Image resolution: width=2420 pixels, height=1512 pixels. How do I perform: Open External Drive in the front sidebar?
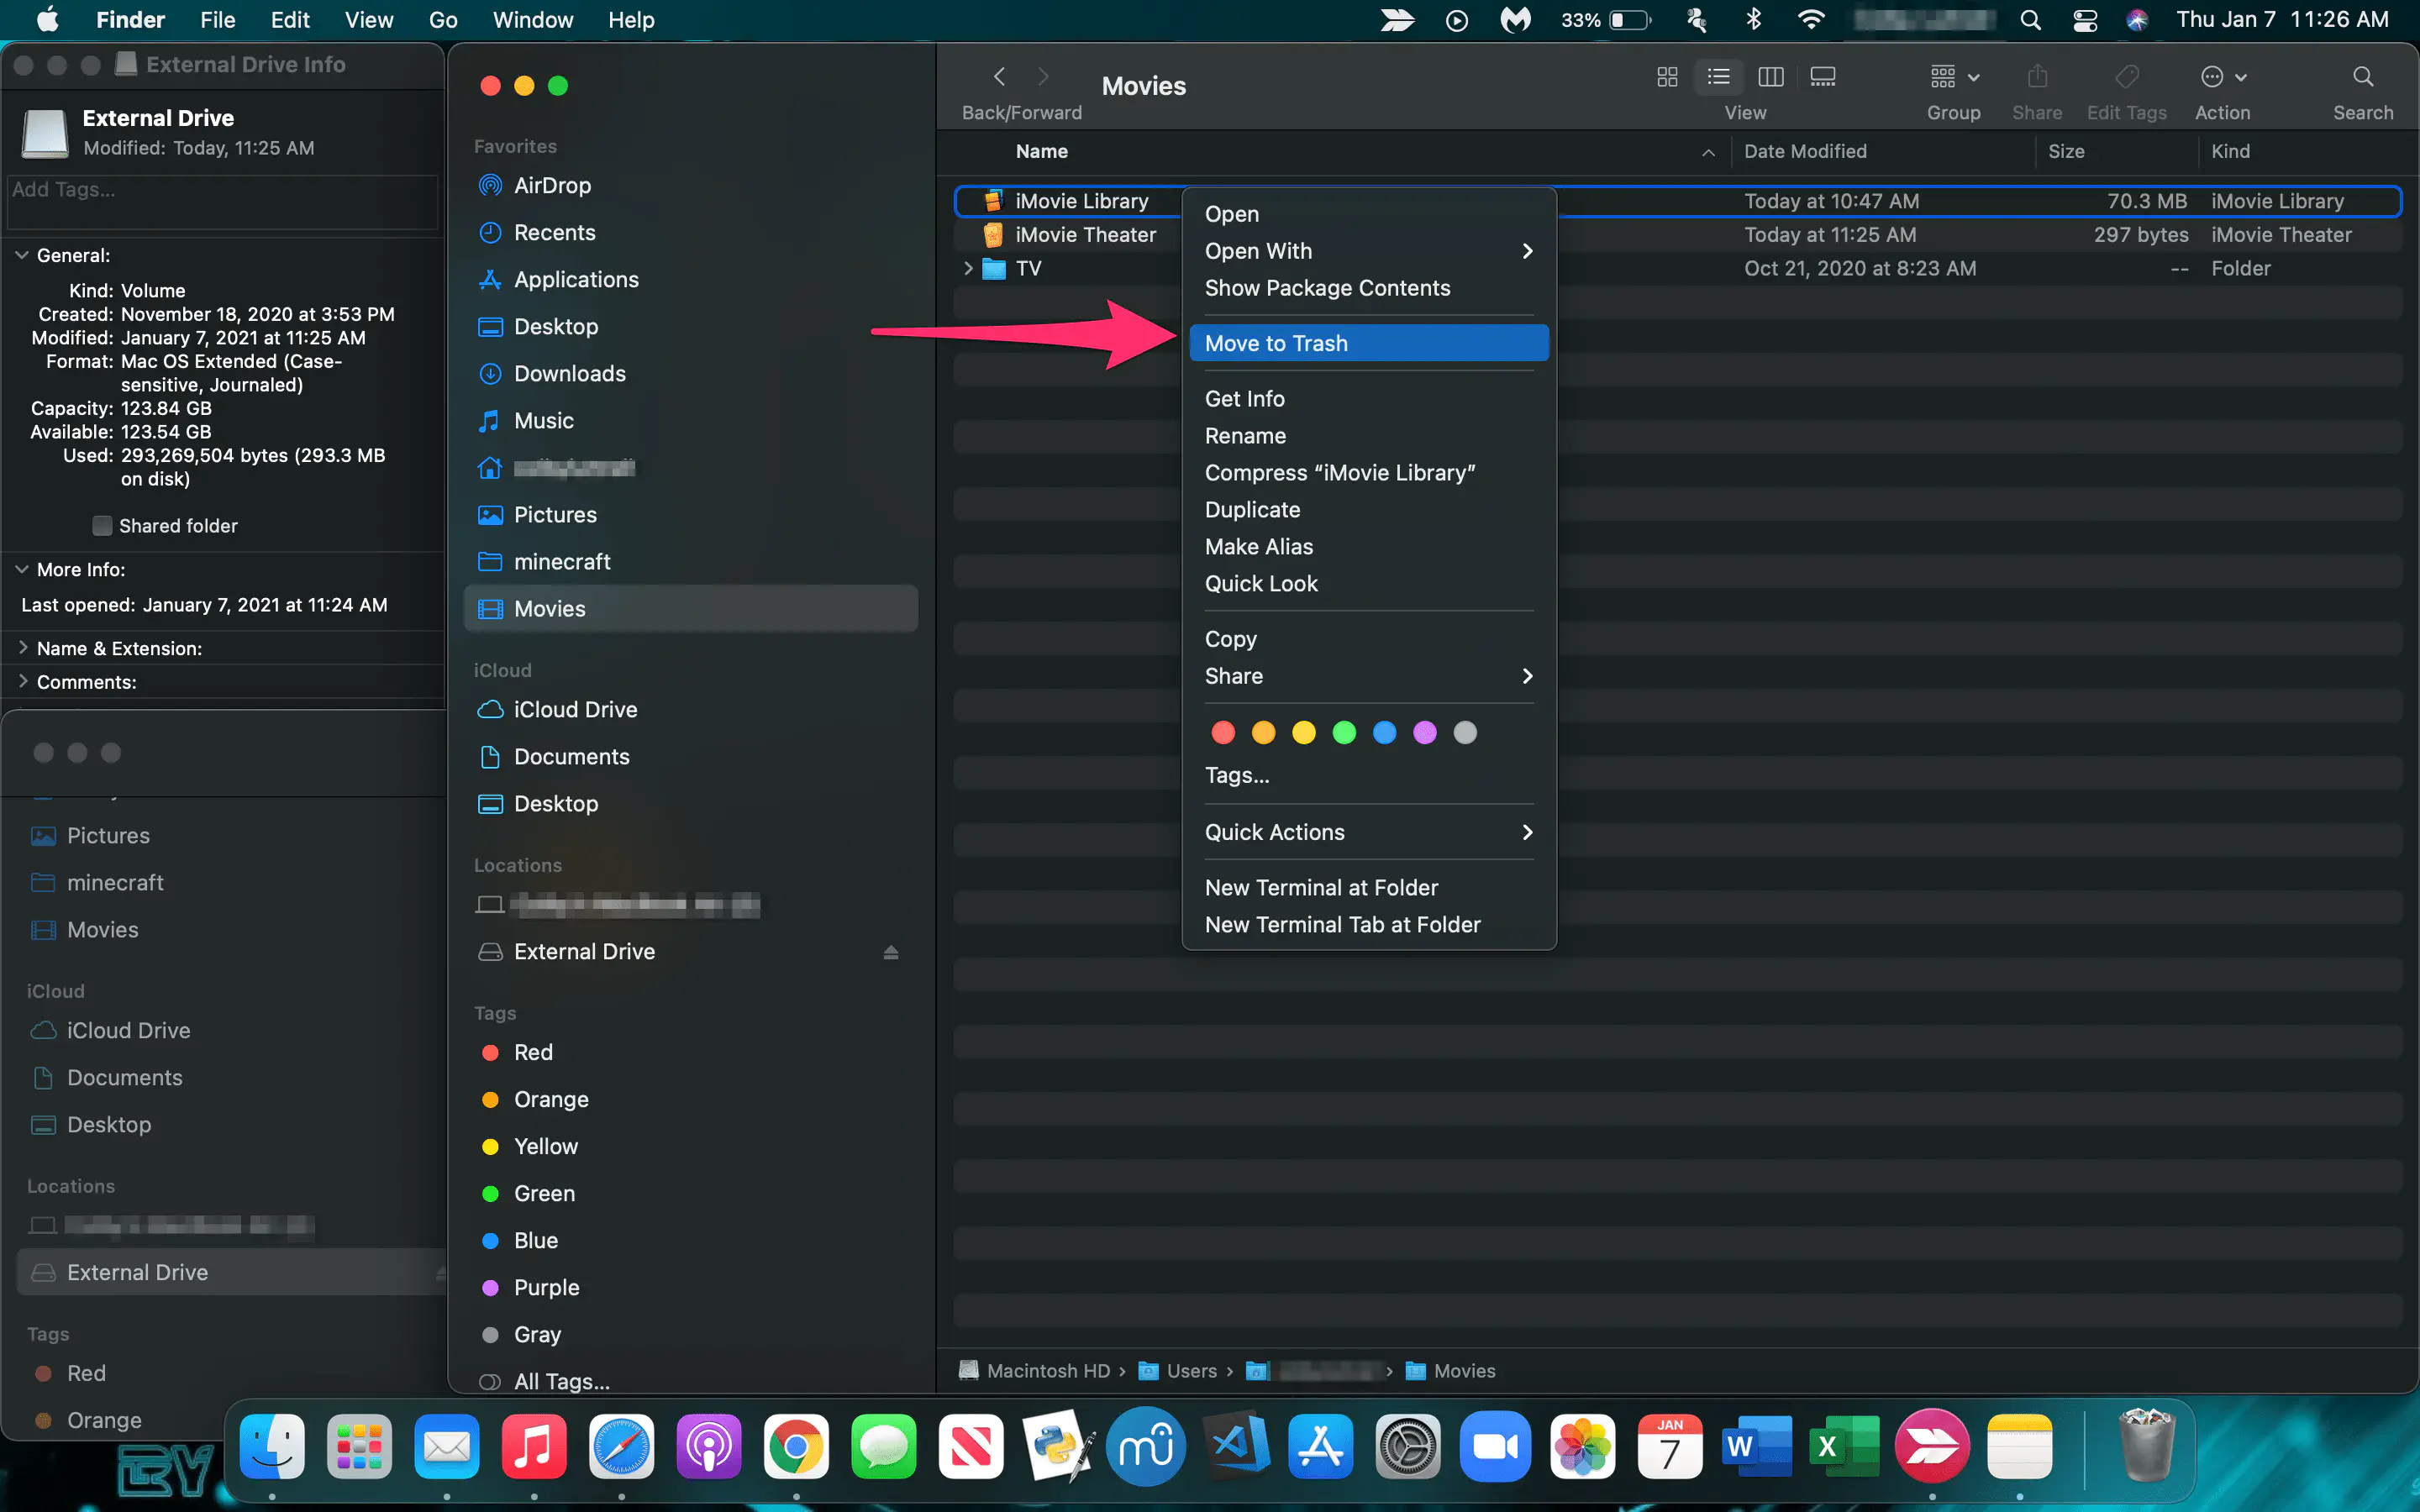pos(584,951)
